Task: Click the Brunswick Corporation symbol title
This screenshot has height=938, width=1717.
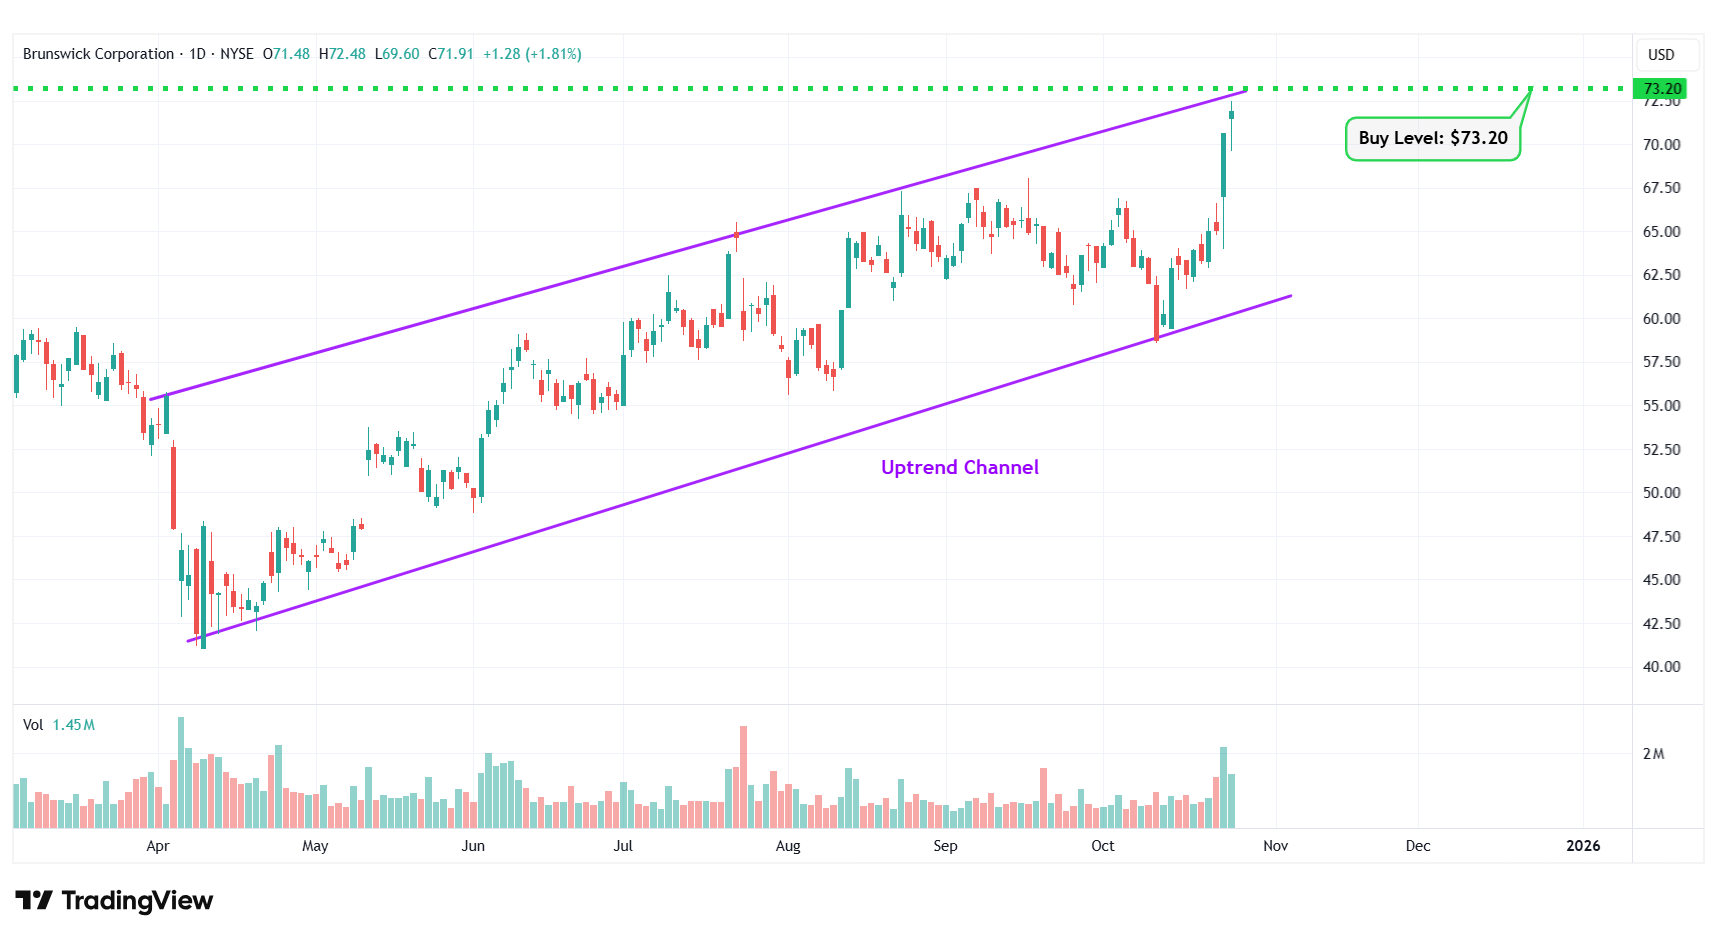Action: (98, 54)
